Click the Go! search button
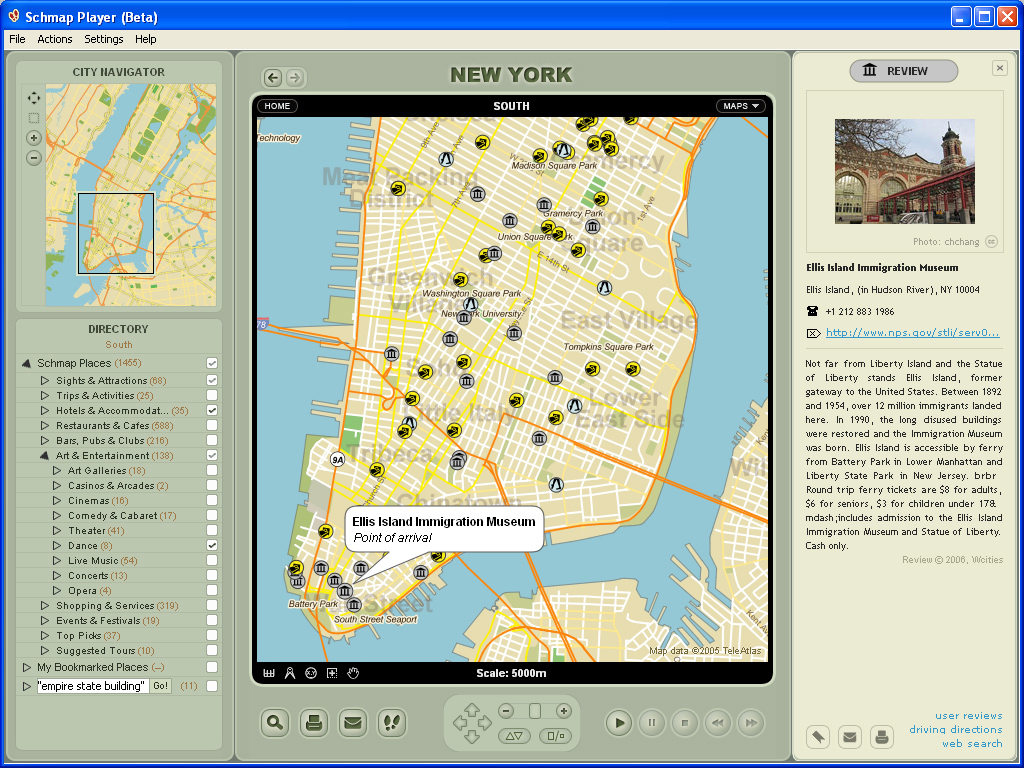Viewport: 1024px width, 768px height. click(x=161, y=686)
